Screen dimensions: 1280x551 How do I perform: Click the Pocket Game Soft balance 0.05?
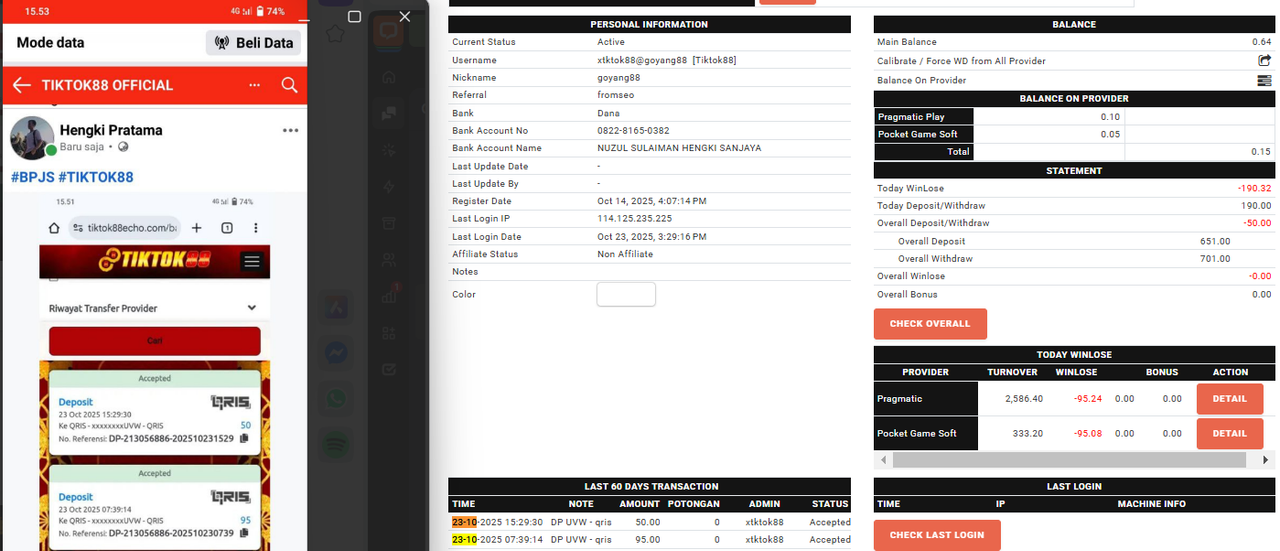[1110, 134]
